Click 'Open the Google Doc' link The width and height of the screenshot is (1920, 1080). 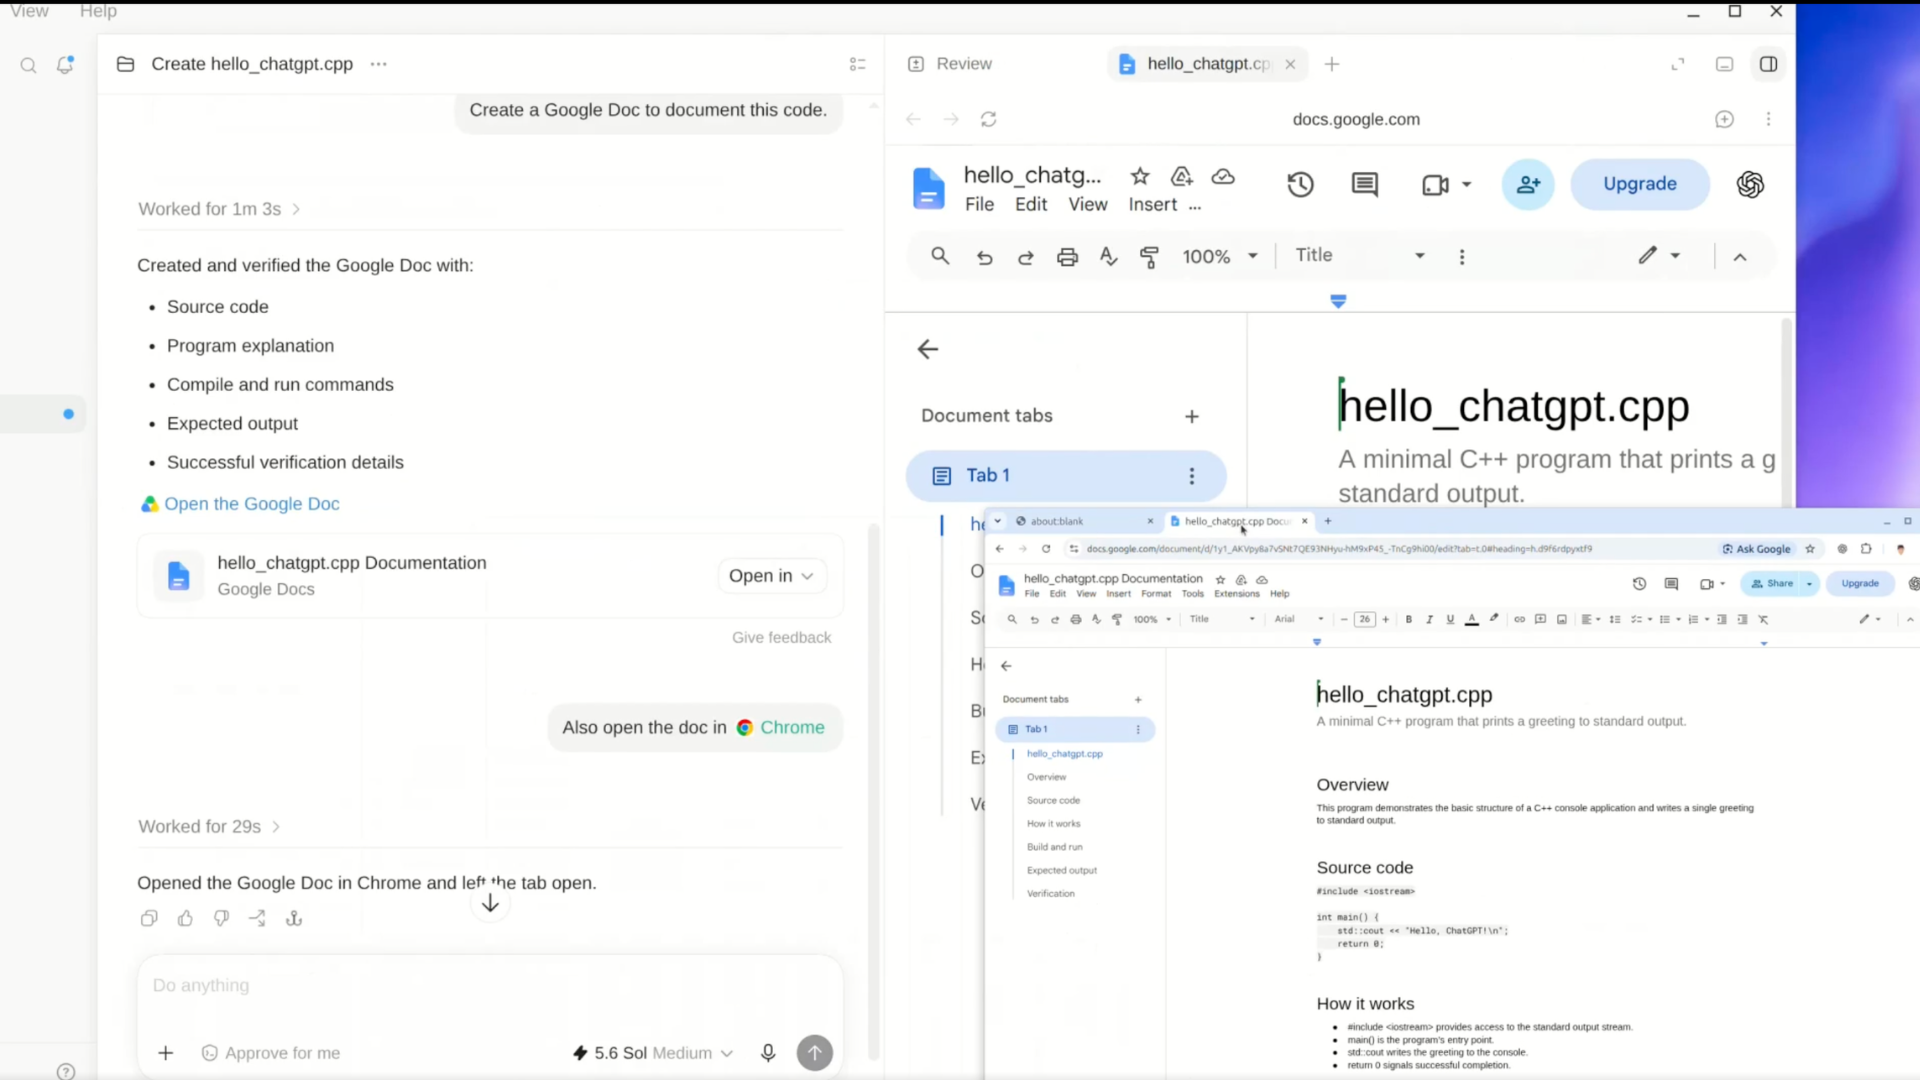[252, 504]
